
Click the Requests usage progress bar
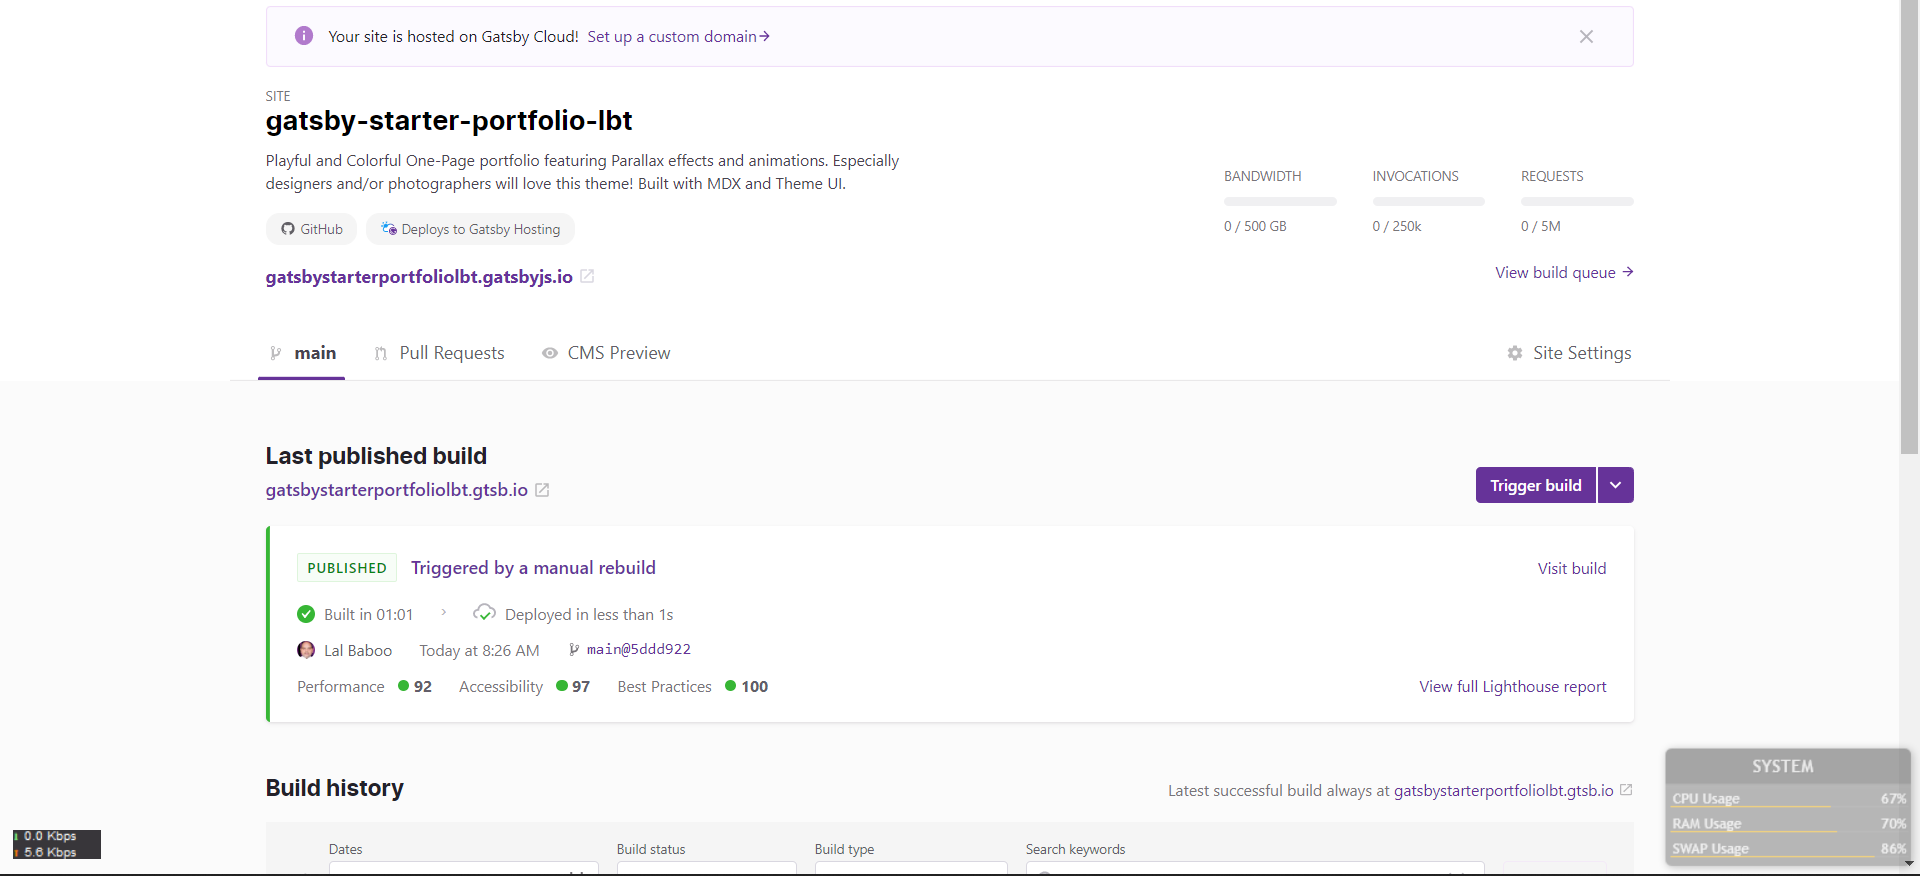pyautogui.click(x=1577, y=201)
